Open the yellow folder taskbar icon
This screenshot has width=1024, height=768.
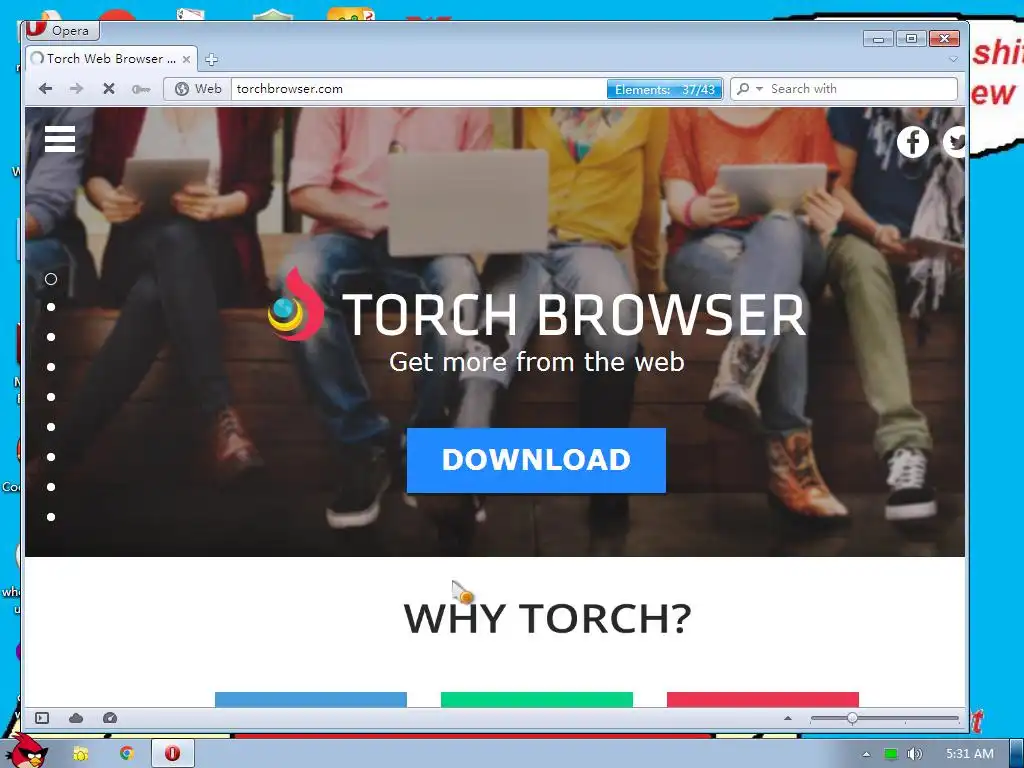point(80,754)
